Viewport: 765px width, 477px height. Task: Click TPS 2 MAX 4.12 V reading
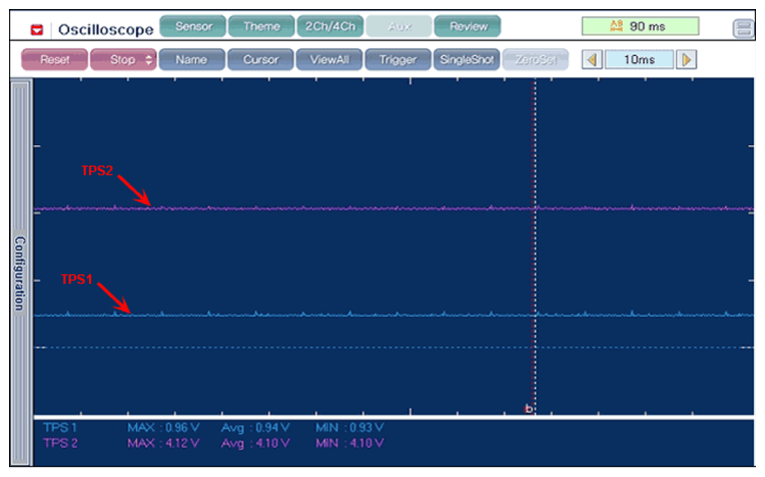(x=163, y=443)
